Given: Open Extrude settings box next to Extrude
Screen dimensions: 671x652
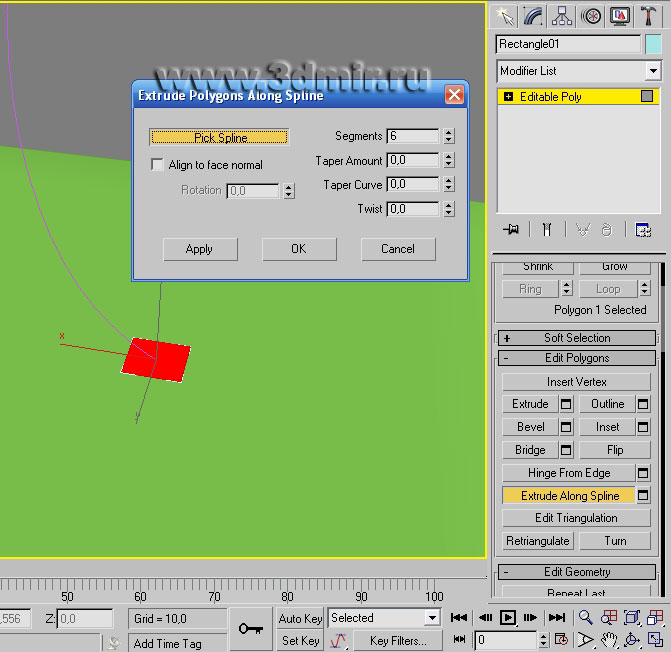Looking at the screenshot, I should point(566,404).
